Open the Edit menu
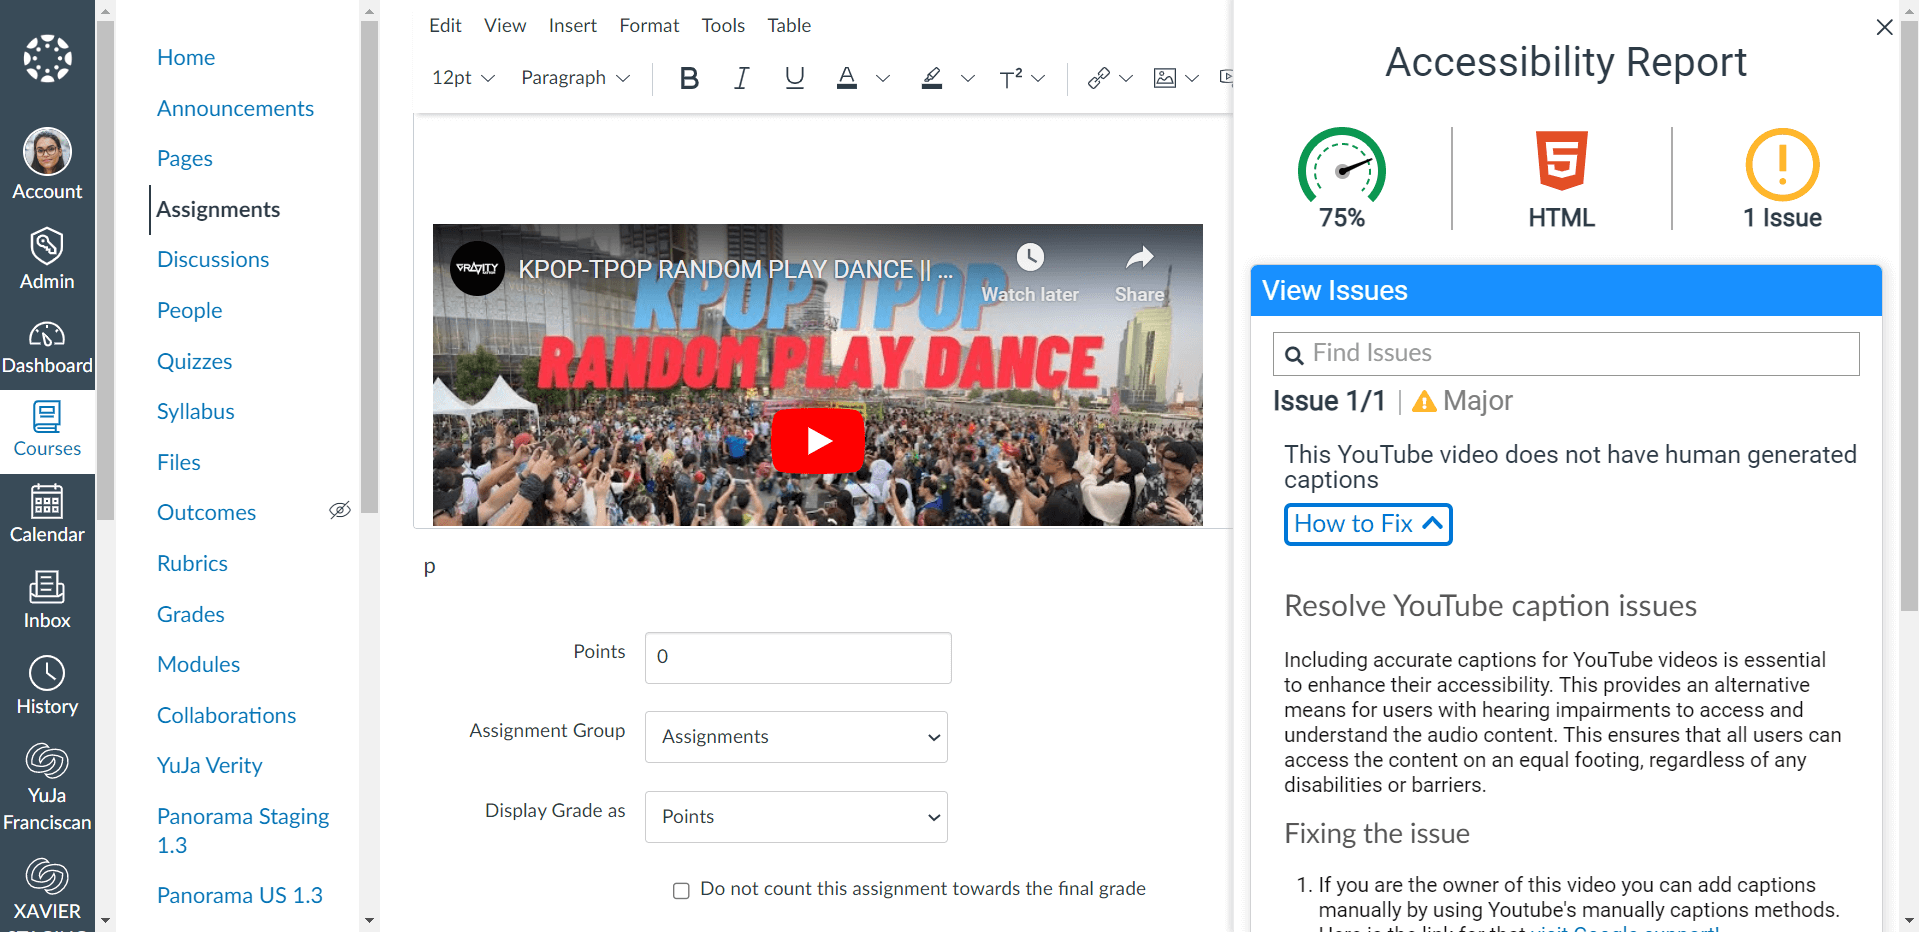 445,26
